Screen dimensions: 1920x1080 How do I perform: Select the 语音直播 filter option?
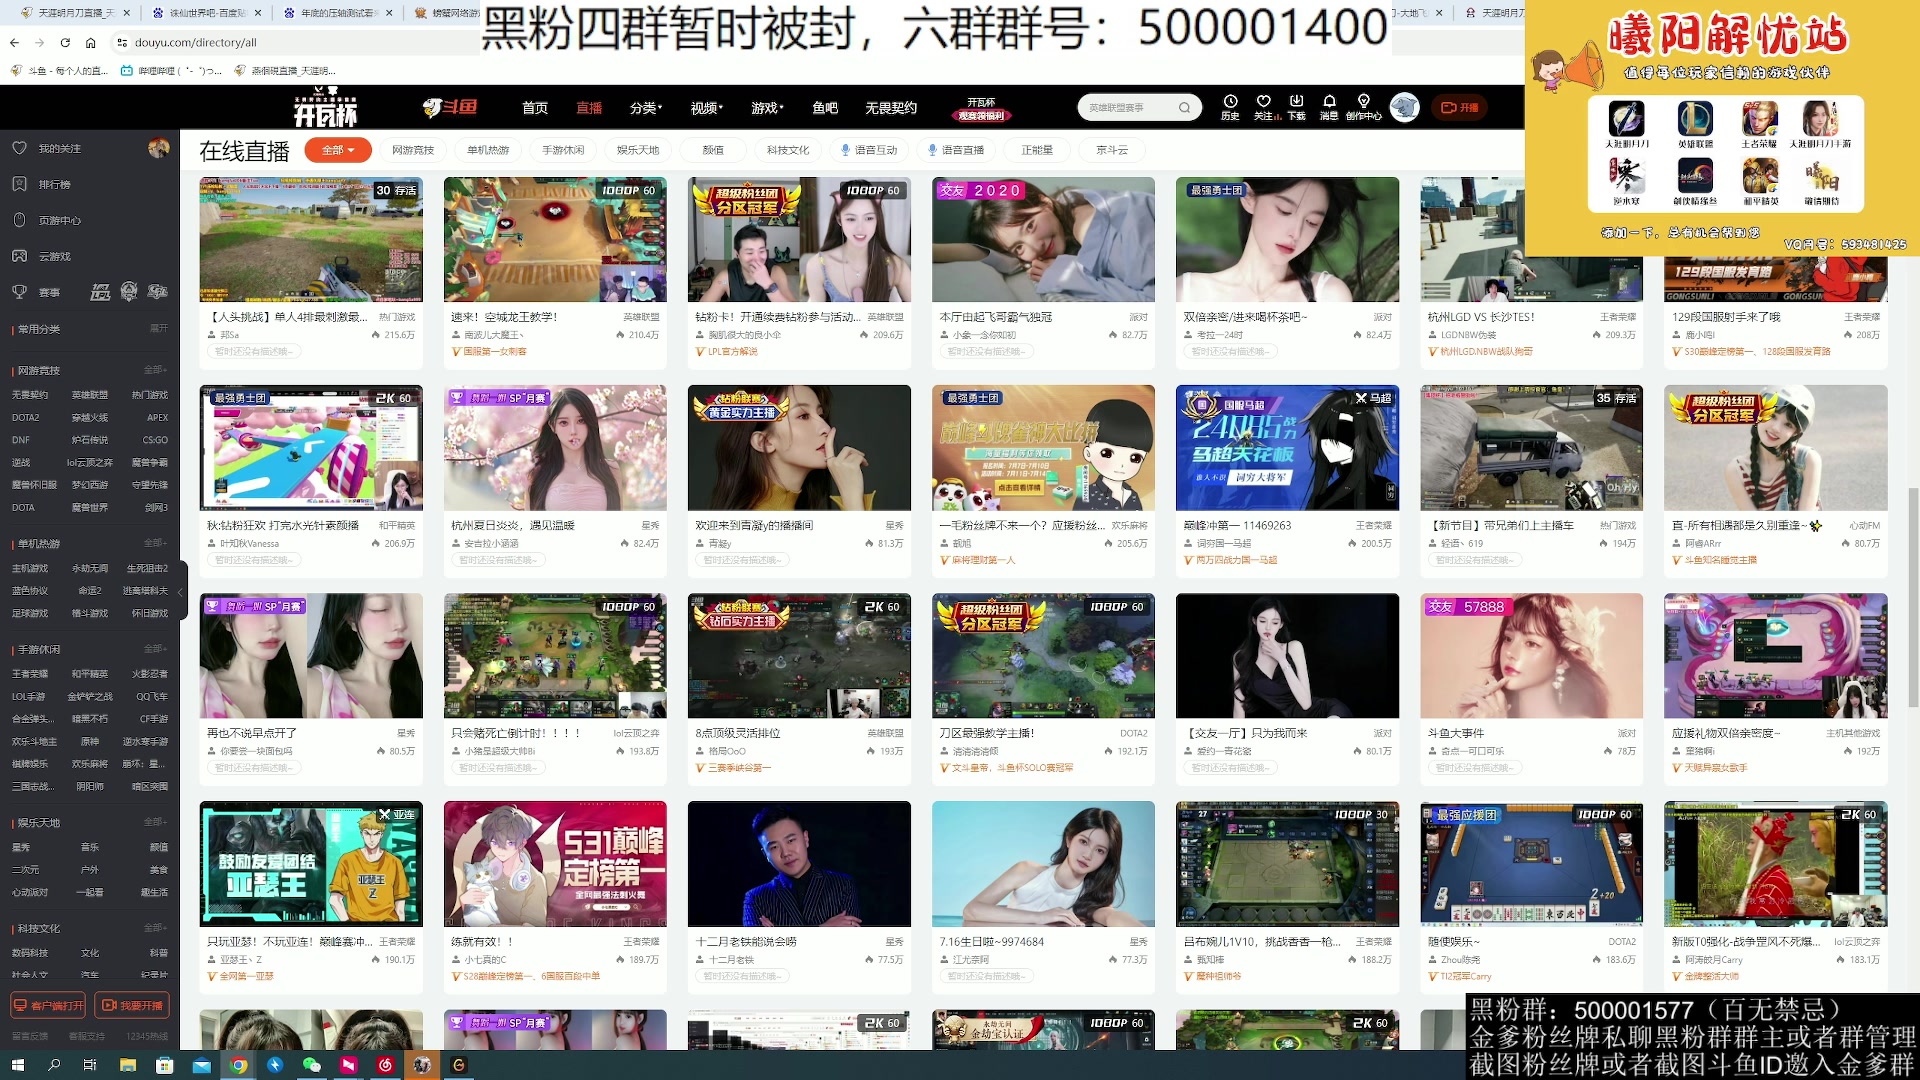(x=955, y=149)
